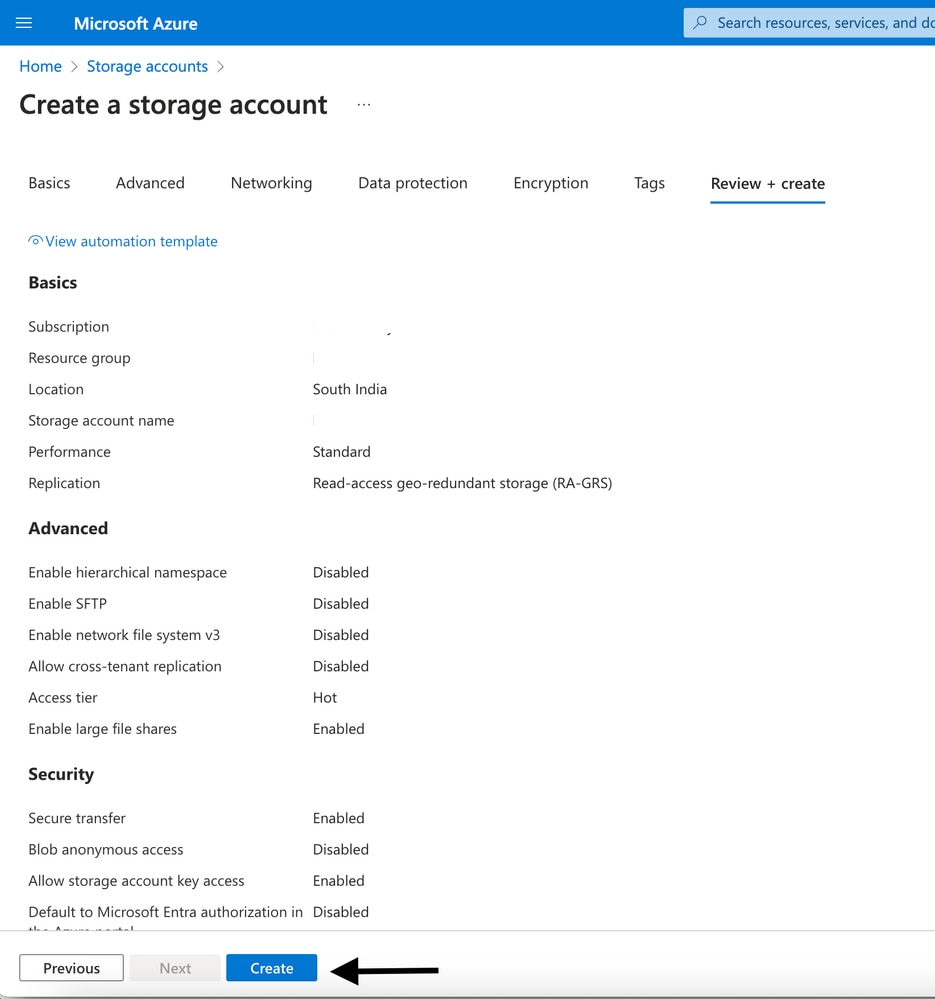
Task: Select Enabled value for Secure transfer
Action: 339,818
